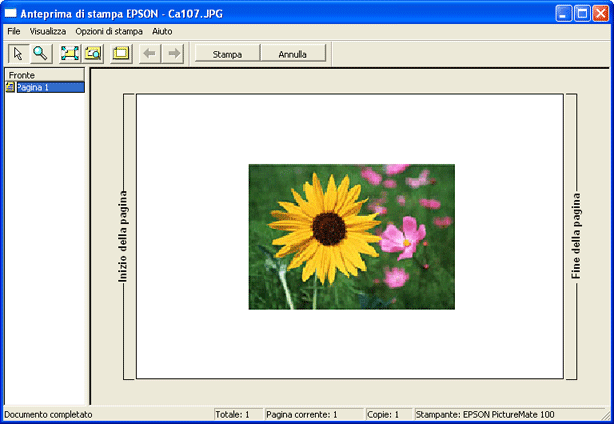Viewport: 614px width, 424px height.
Task: Click the sunflower image in the preview
Action: coord(351,237)
